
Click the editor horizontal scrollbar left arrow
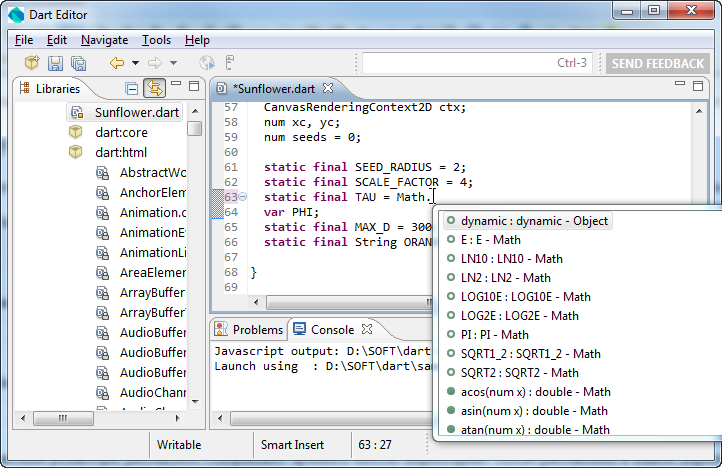click(x=256, y=302)
